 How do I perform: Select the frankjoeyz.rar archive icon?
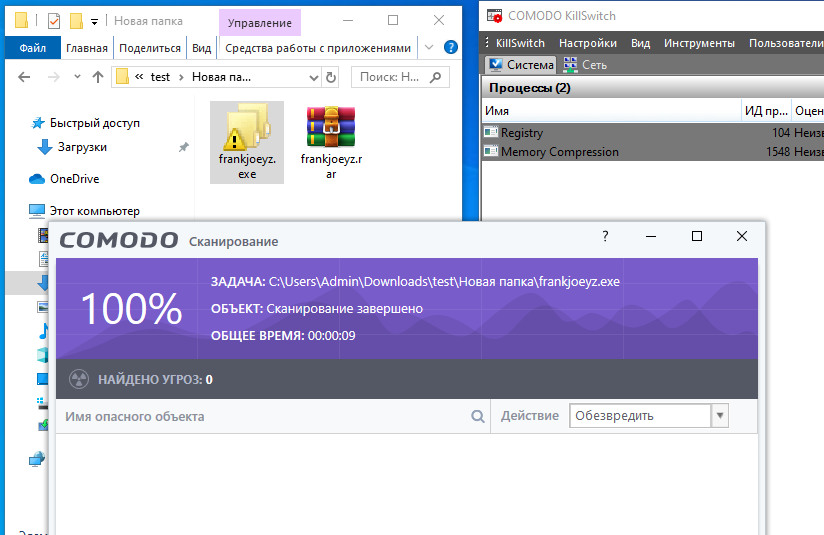pyautogui.click(x=331, y=127)
